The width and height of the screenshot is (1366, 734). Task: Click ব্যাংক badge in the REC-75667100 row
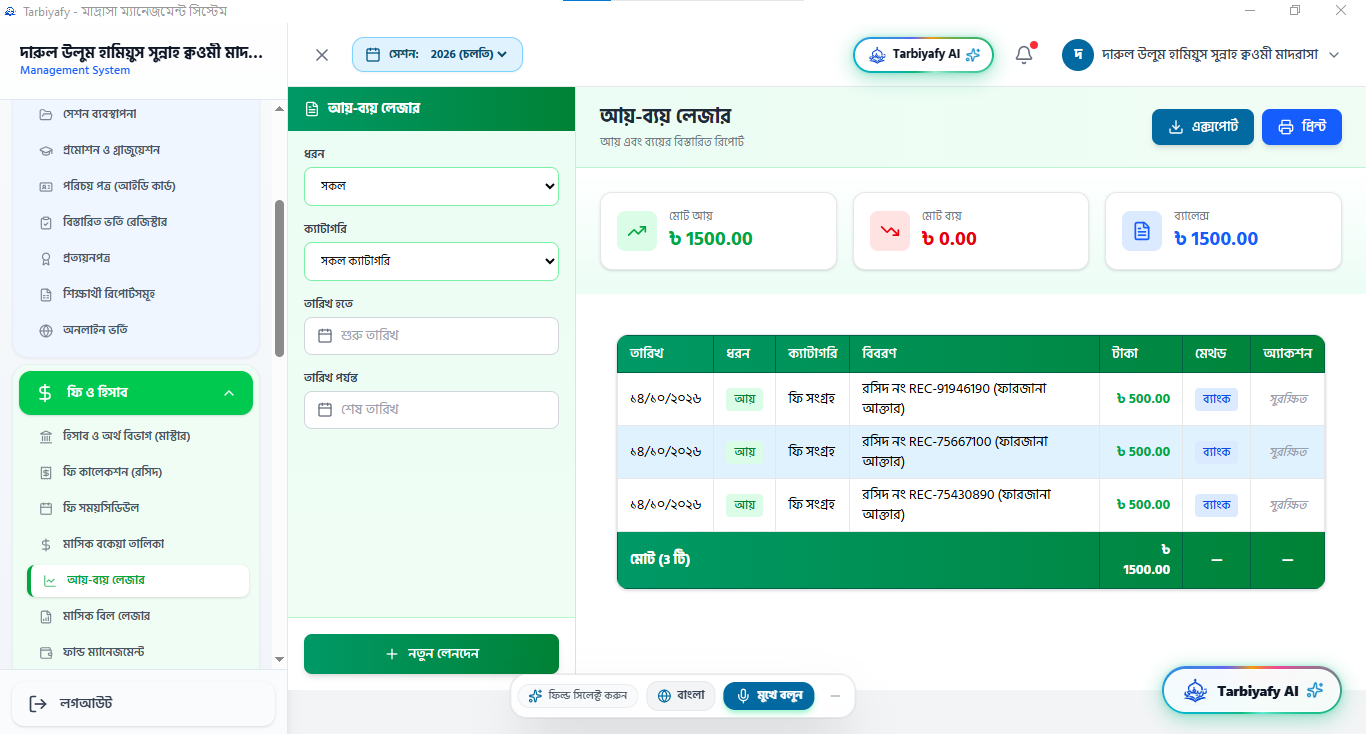coord(1216,452)
